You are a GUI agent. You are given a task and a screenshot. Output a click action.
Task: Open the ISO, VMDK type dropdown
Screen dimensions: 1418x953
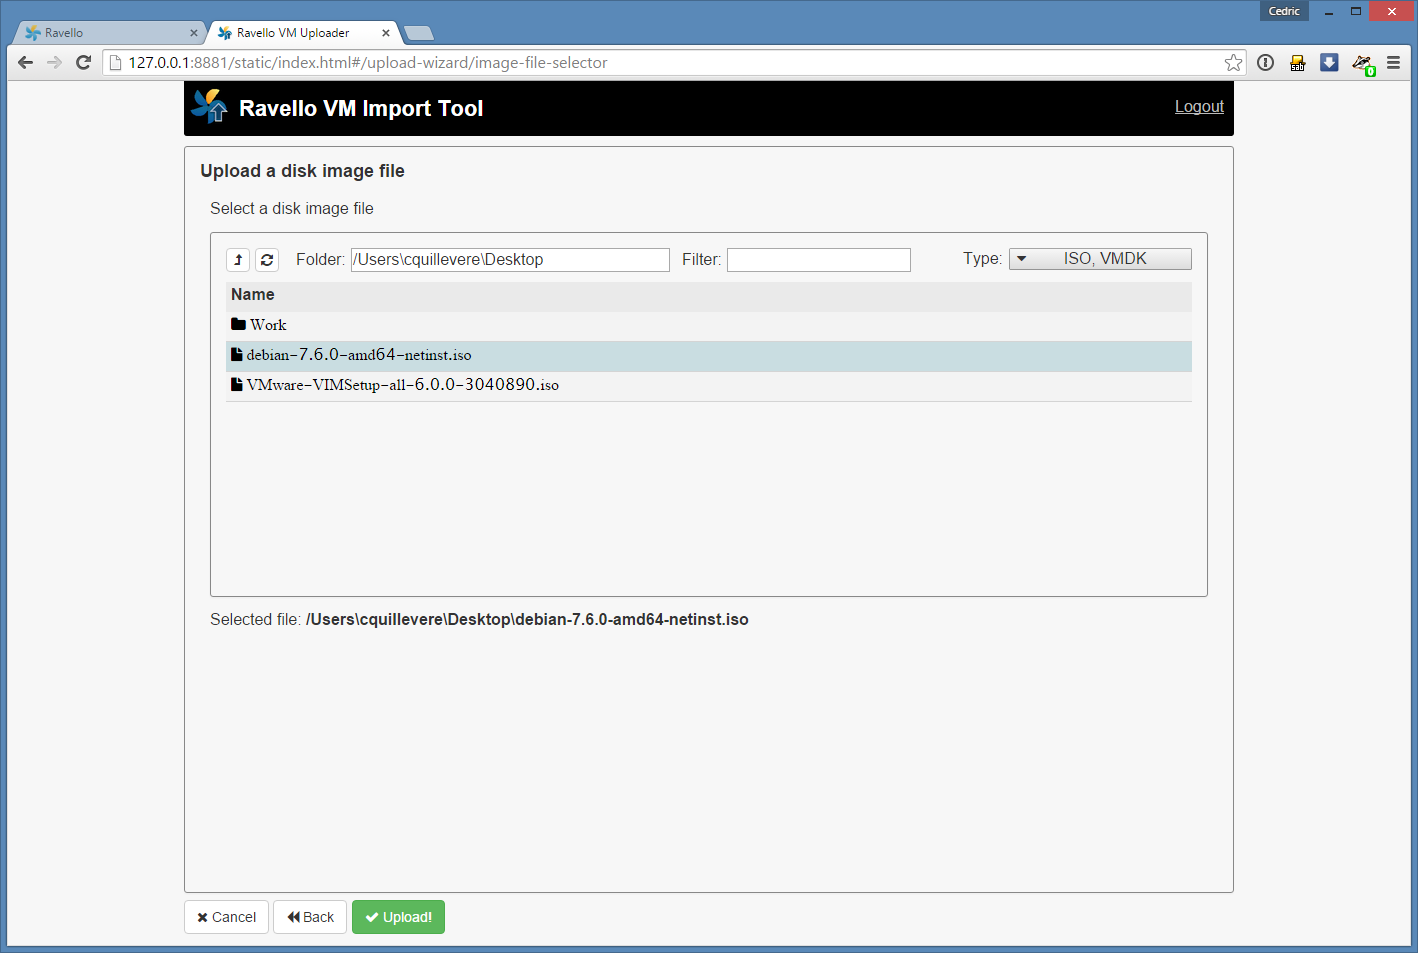point(1100,259)
